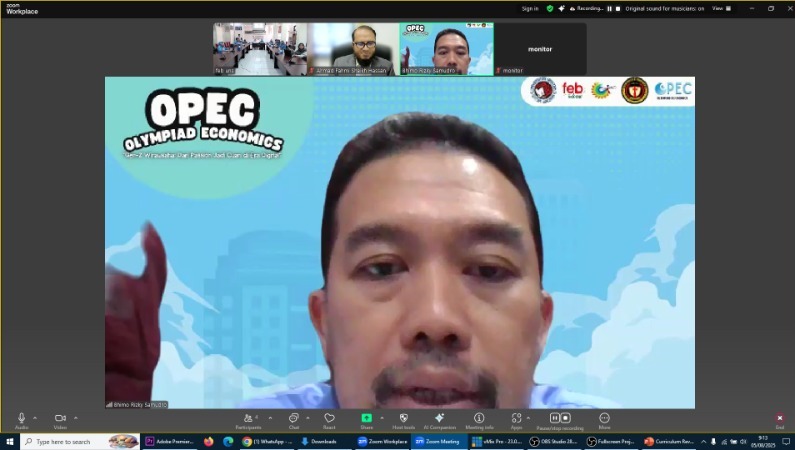Open the green encryption shield icon
This screenshot has height=450, width=795.
pyautogui.click(x=550, y=9)
